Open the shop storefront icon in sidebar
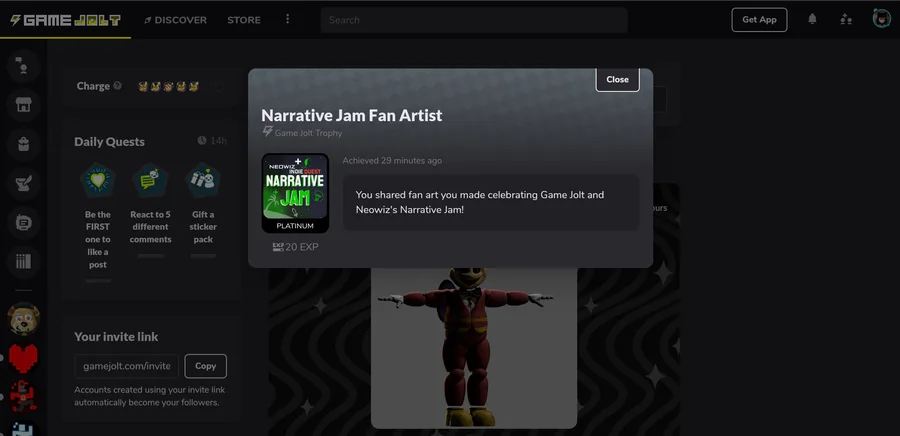Image resolution: width=900 pixels, height=436 pixels. click(x=23, y=105)
